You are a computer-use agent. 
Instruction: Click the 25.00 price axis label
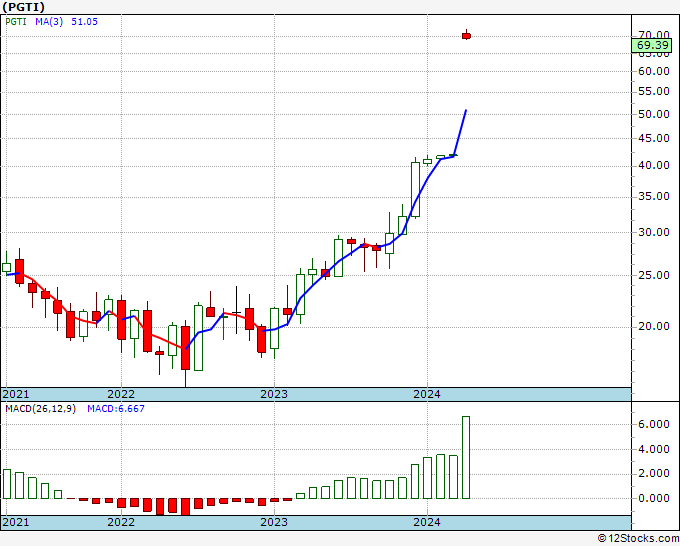pos(654,275)
